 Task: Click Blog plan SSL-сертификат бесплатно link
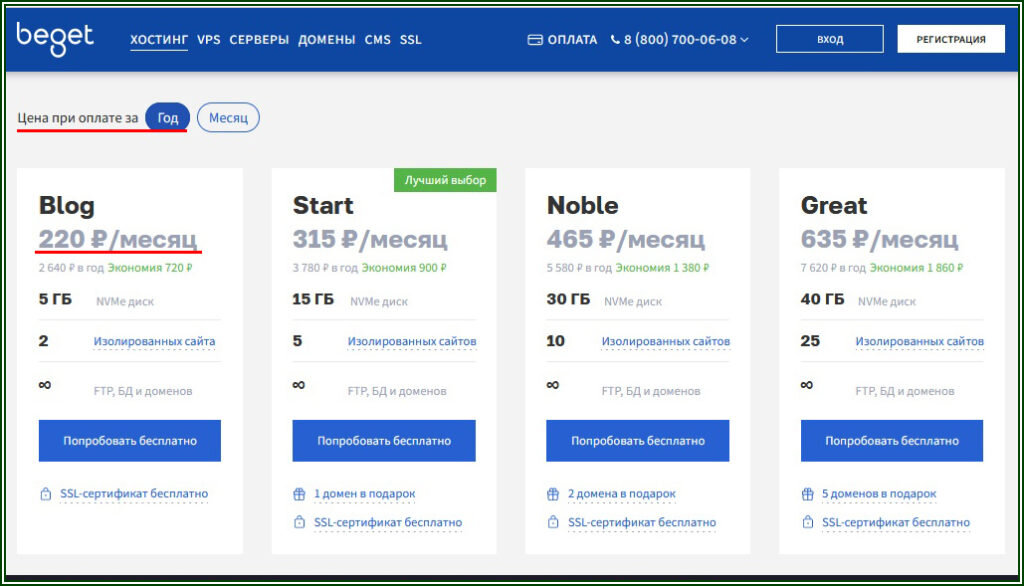[x=134, y=494]
